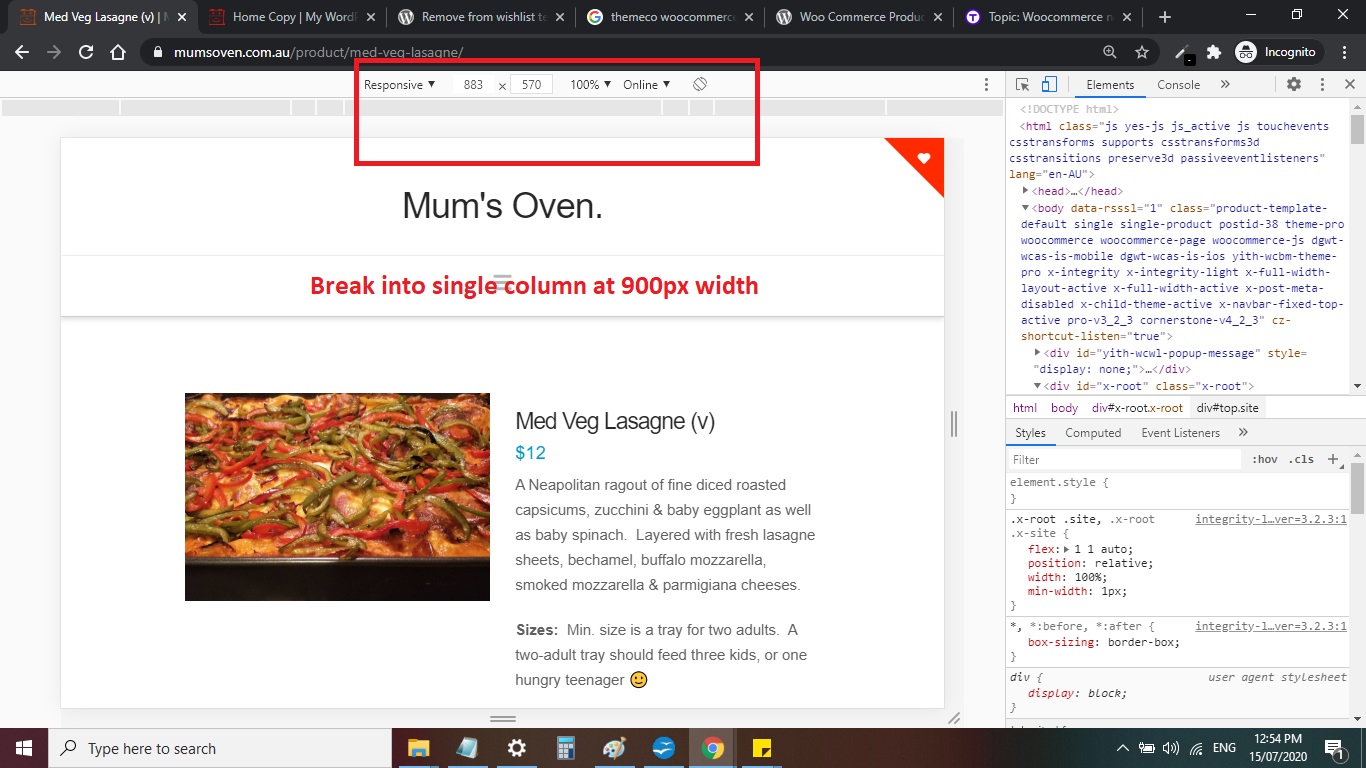1366x768 pixels.
Task: Click the inspect element picker icon
Action: coord(1022,85)
